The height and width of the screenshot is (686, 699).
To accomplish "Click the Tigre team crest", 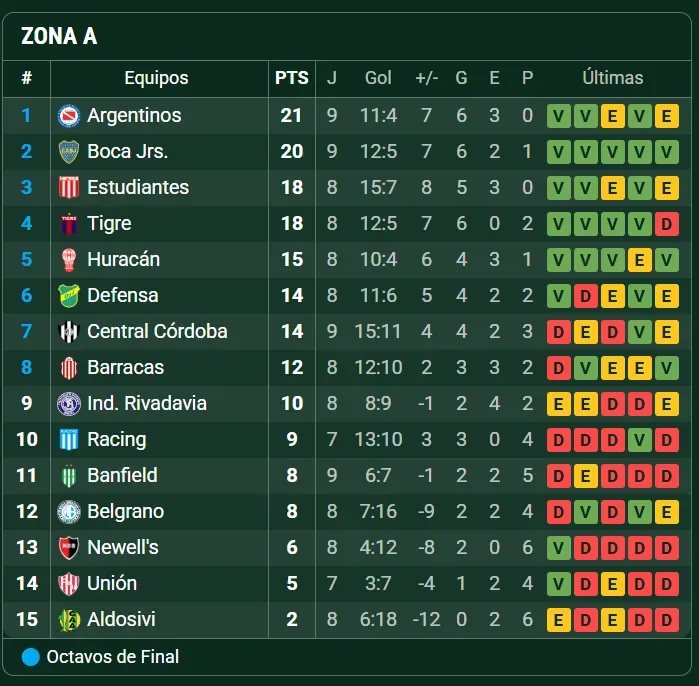I will click(x=68, y=224).
